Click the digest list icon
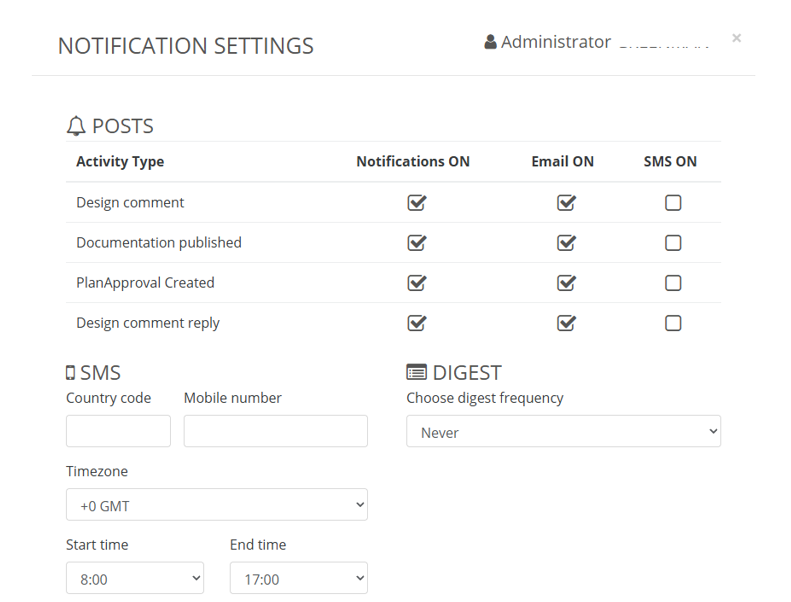This screenshot has height=602, width=791. 416,373
